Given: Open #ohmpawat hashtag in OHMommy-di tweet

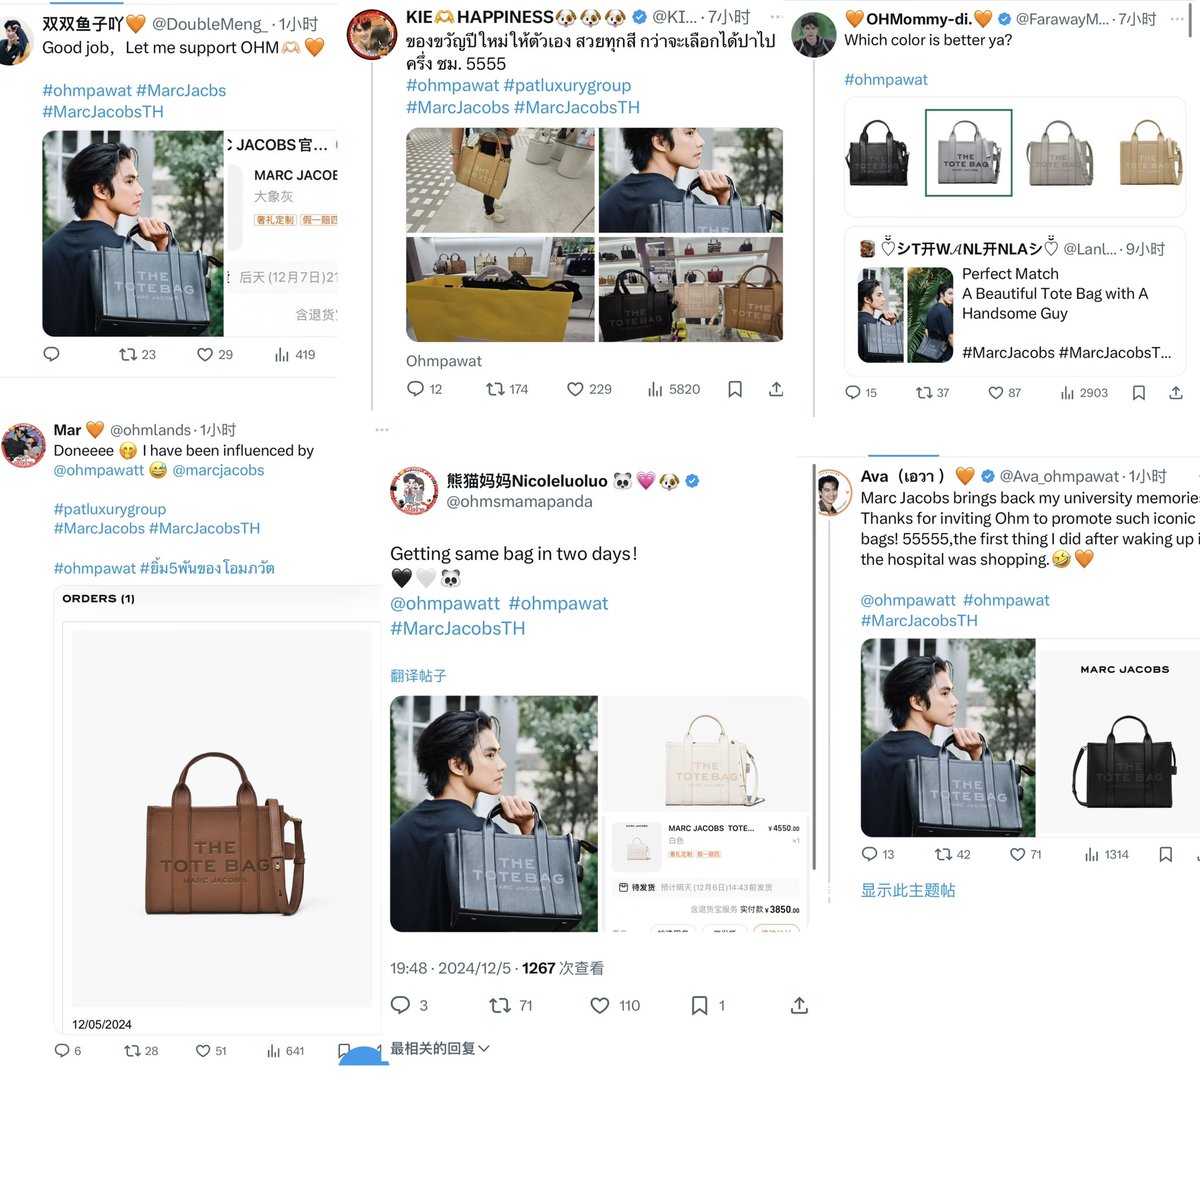Looking at the screenshot, I should click(x=886, y=79).
